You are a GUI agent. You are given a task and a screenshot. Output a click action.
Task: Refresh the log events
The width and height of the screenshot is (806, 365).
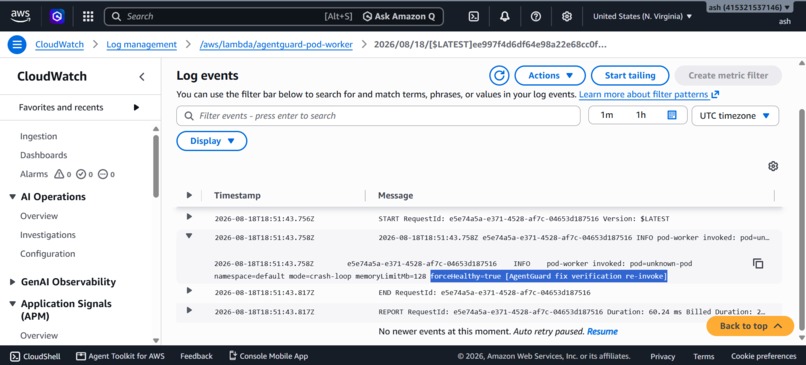click(x=499, y=76)
